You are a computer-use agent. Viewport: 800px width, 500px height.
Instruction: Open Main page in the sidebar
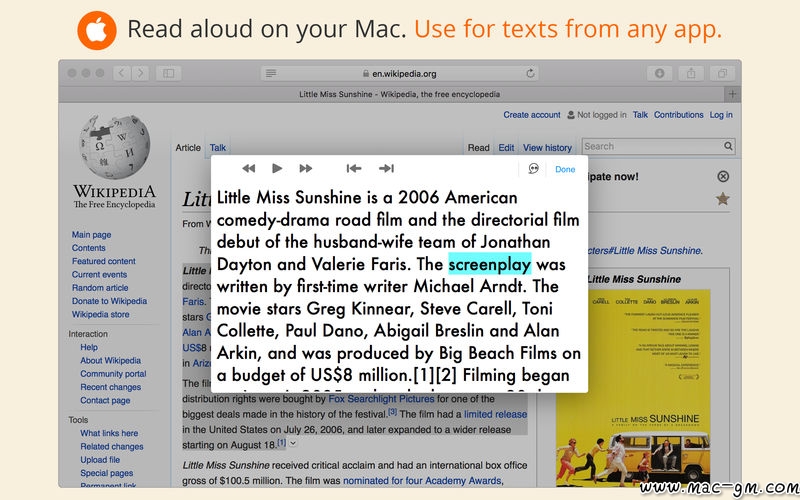[91, 235]
